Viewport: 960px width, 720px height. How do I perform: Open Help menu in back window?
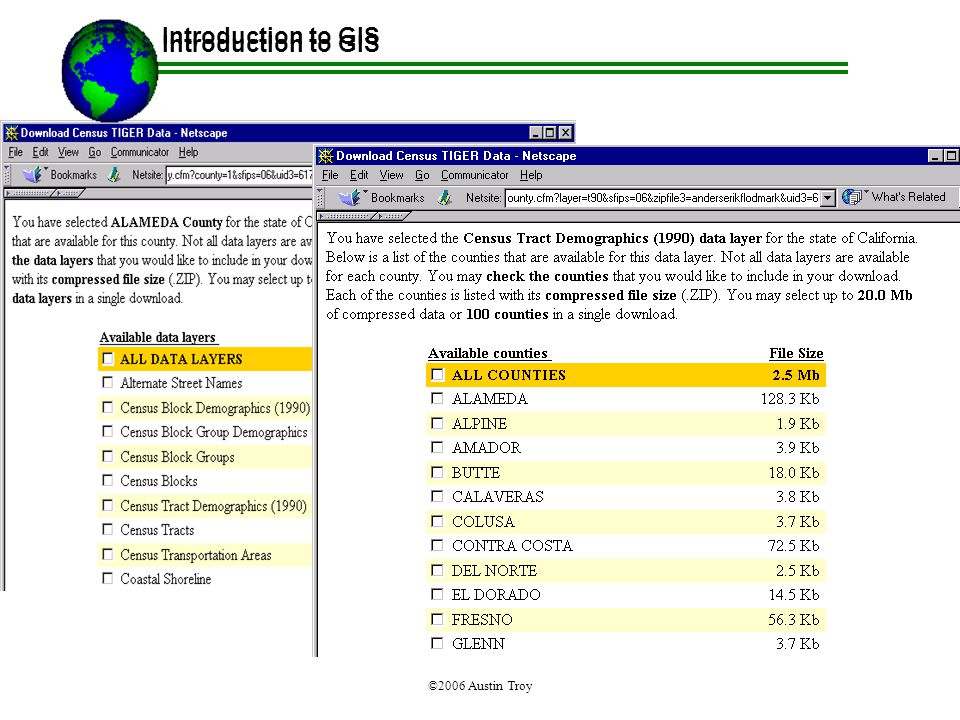pos(188,152)
